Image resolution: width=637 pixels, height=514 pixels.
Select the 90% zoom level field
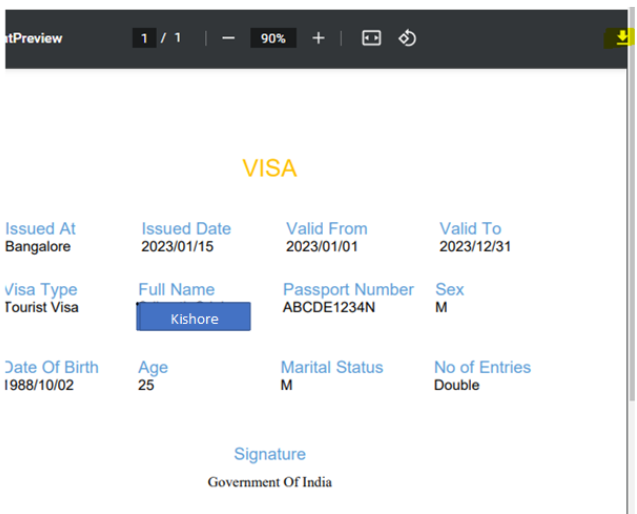click(273, 38)
